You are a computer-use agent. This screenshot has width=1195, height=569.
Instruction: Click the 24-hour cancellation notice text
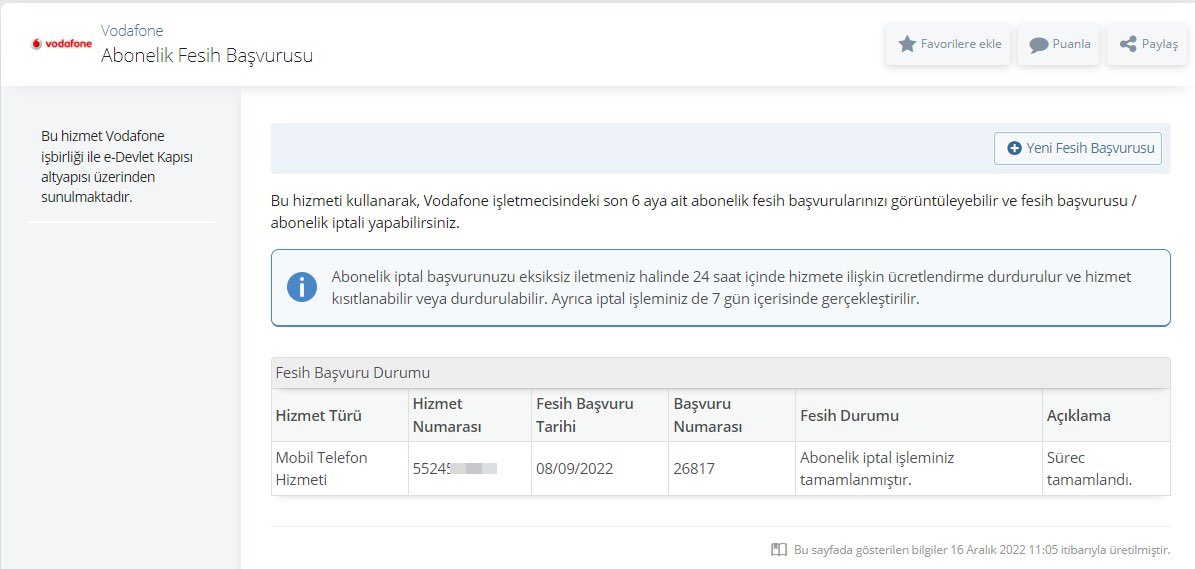coord(731,287)
